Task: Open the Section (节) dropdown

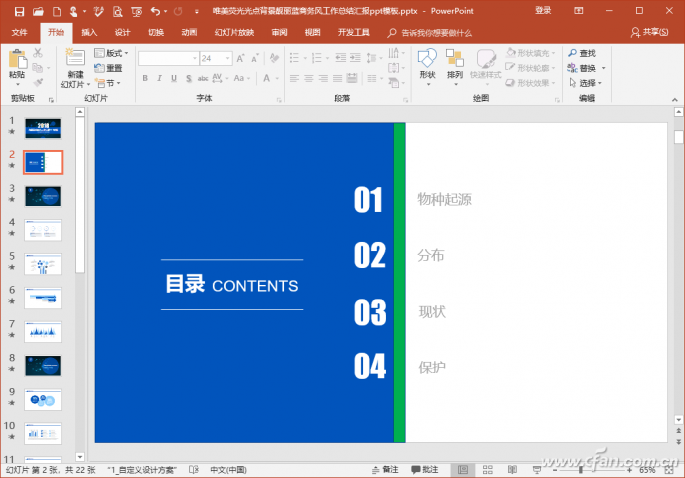Action: pyautogui.click(x=107, y=83)
